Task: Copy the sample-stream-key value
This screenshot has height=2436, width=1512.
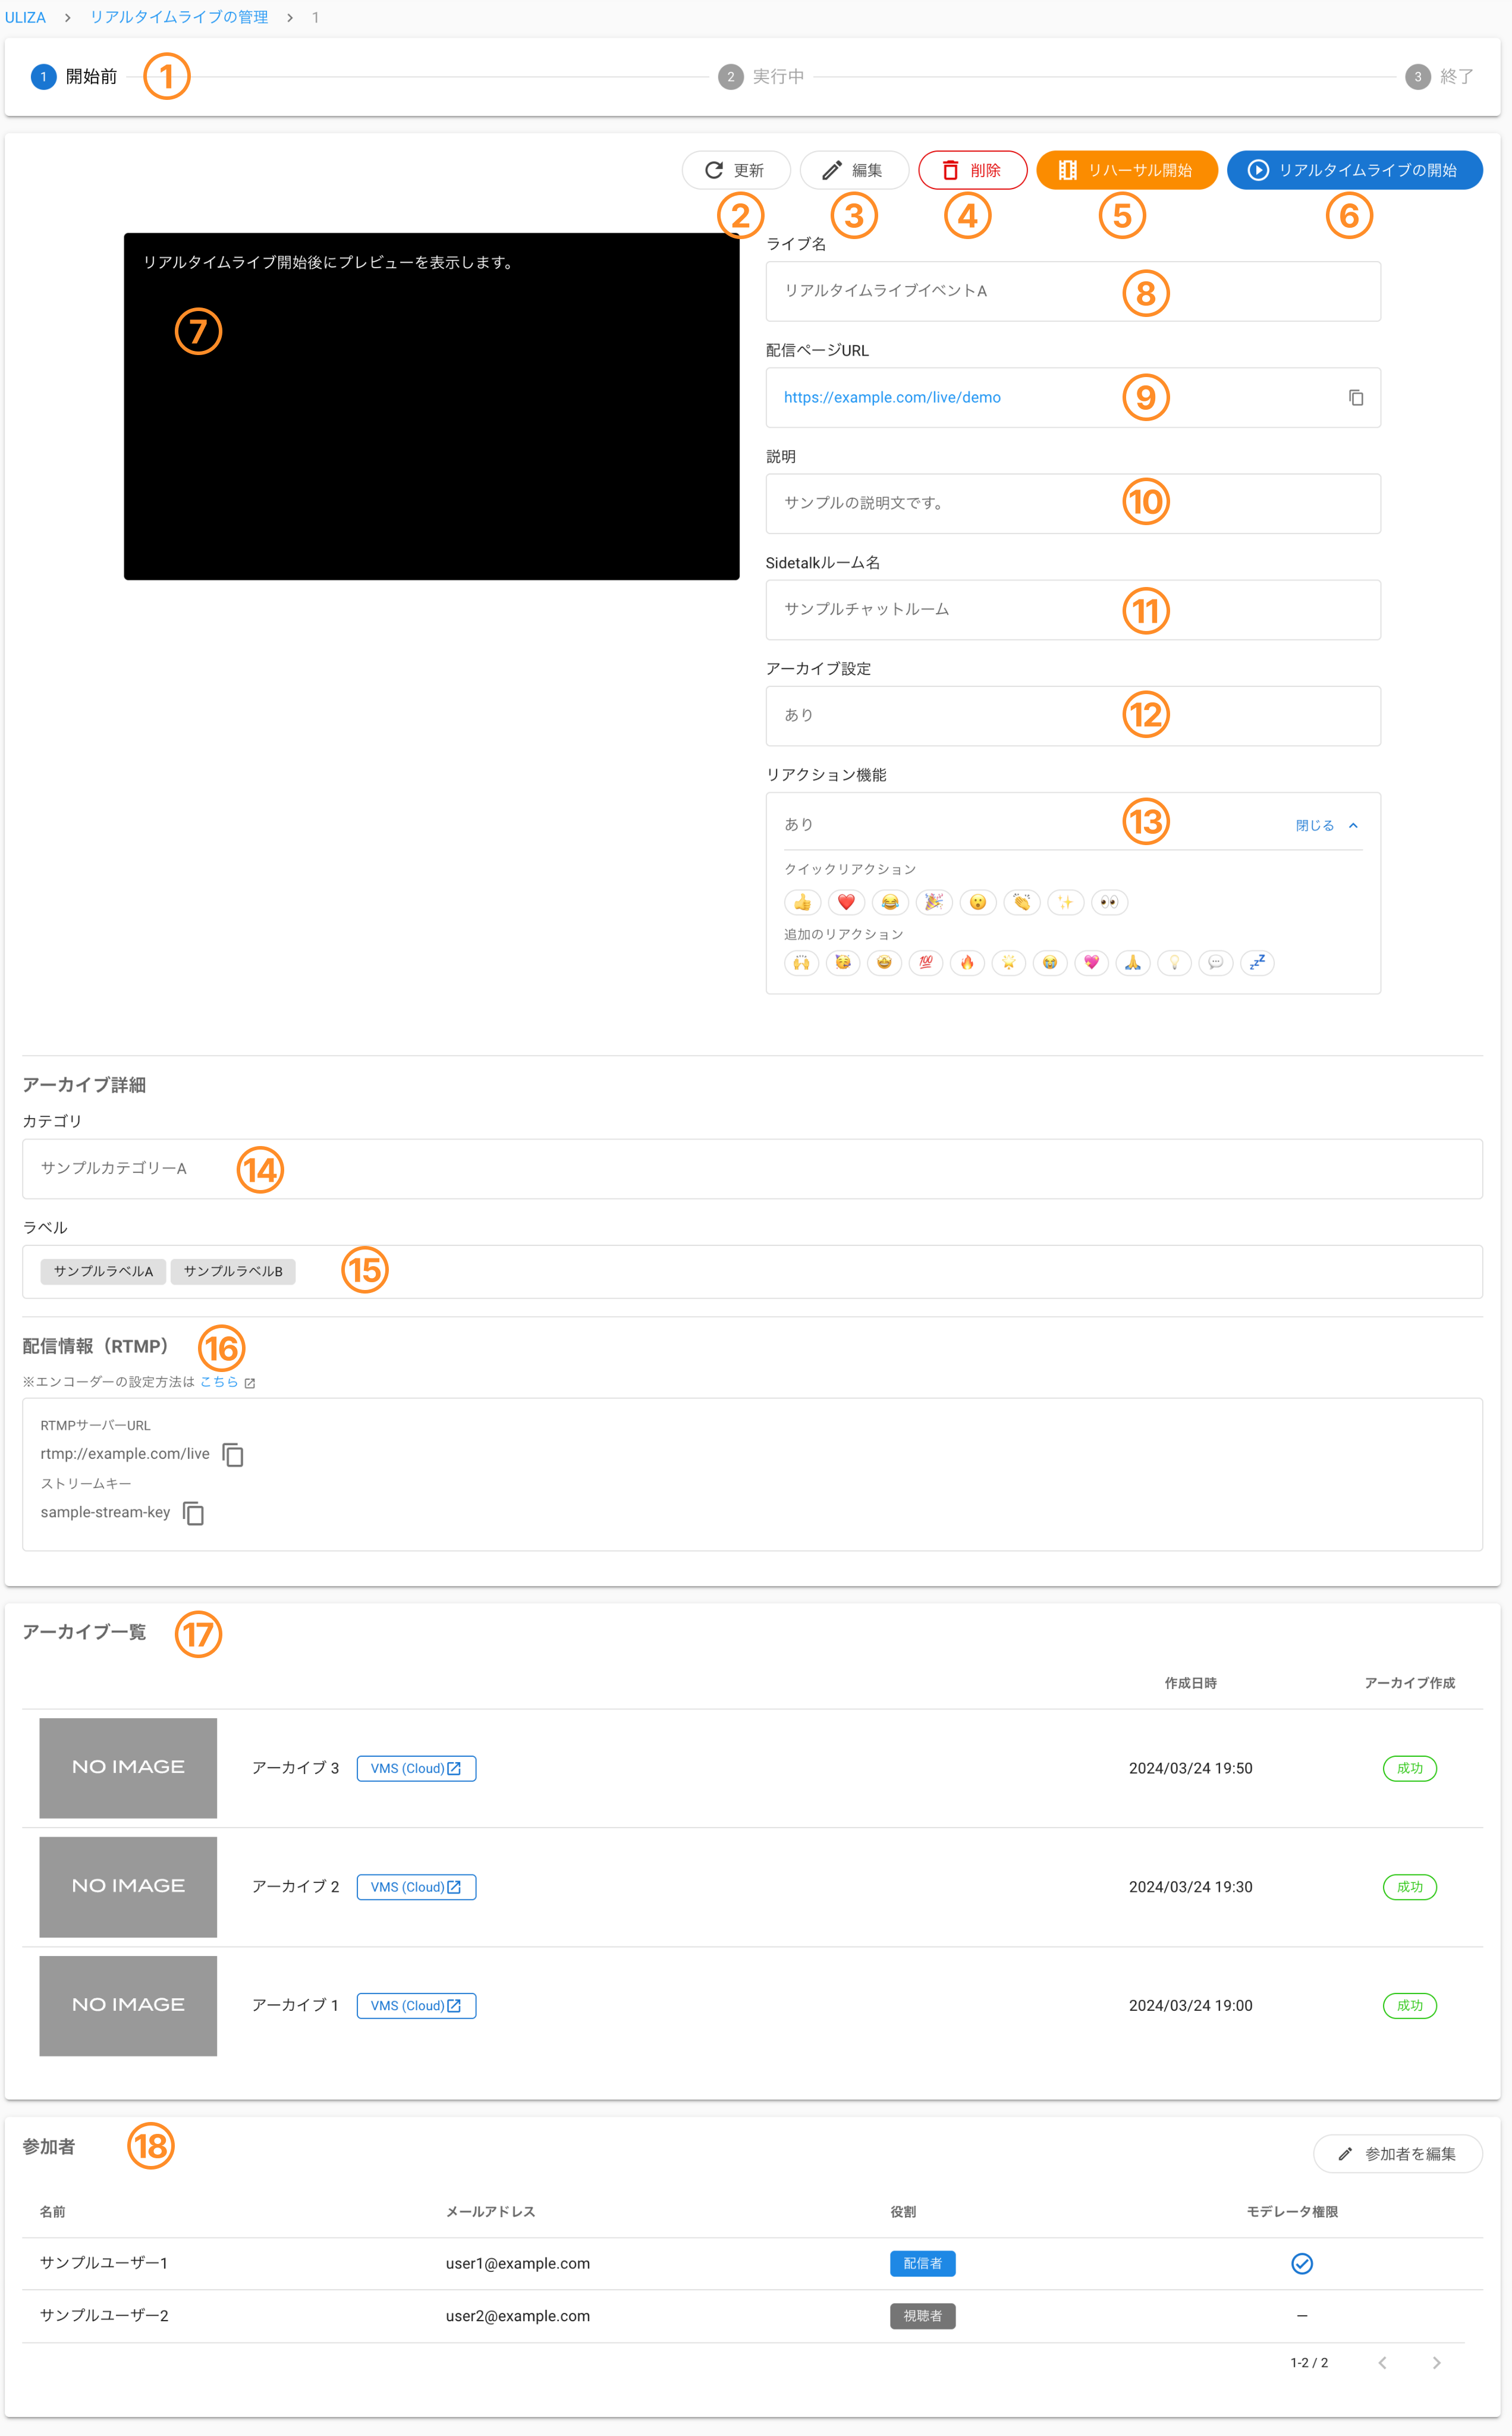Action: [194, 1513]
